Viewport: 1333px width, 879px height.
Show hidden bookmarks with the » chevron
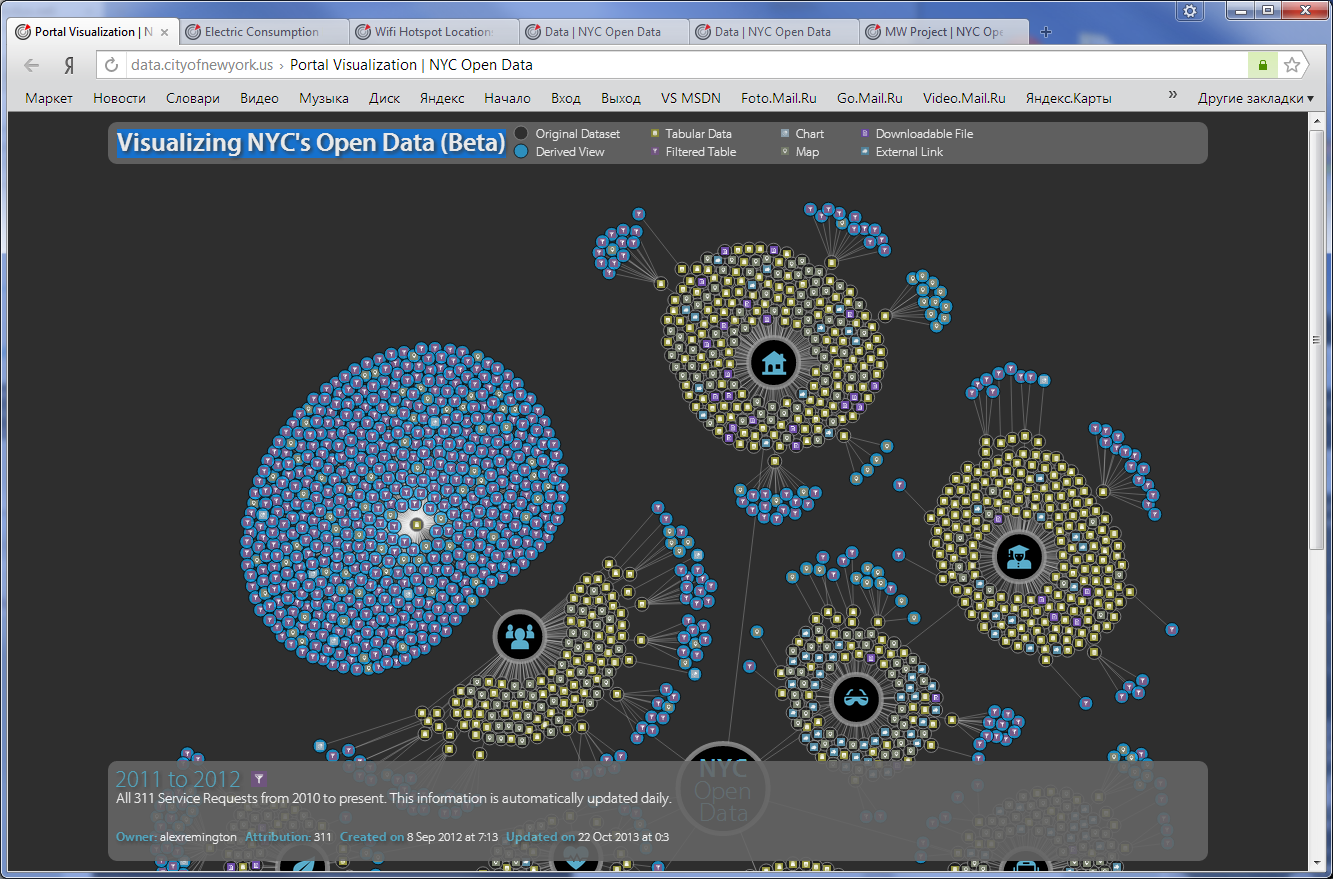[x=1173, y=96]
